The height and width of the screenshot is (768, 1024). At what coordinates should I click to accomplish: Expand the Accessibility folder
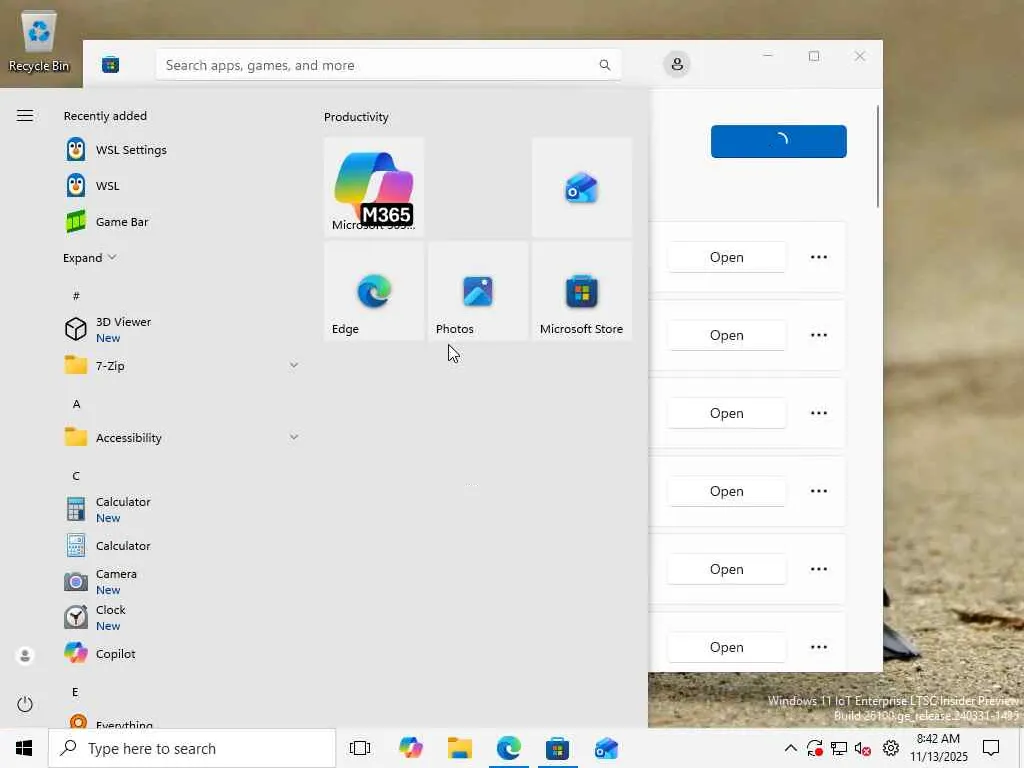click(x=181, y=438)
